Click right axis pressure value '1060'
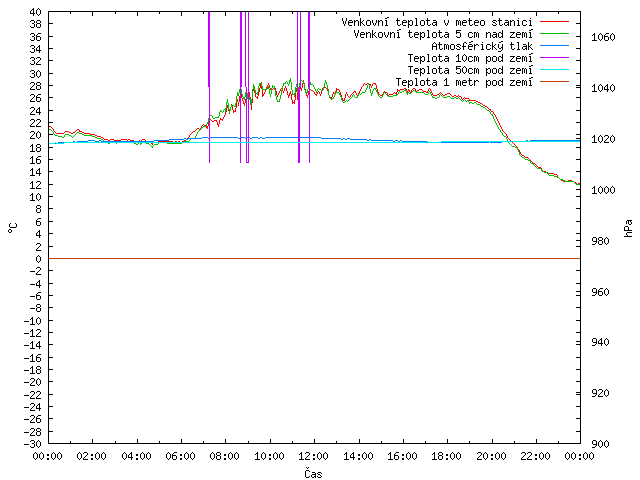This screenshot has width=640, height=480. (x=603, y=38)
